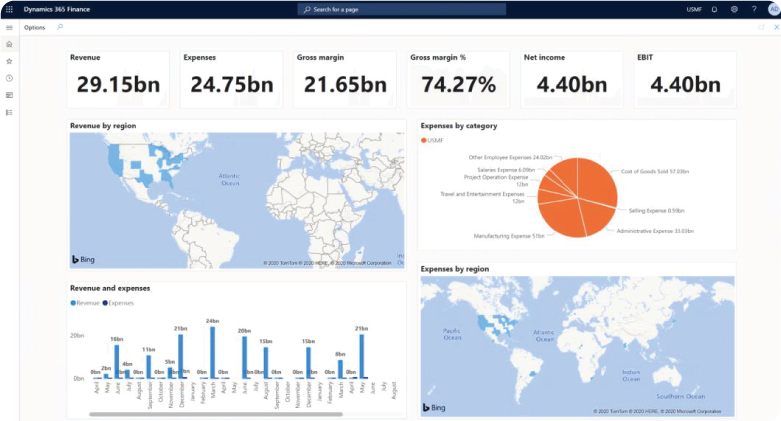
Task: Click the Project Operation Expense label
Action: 496,180
